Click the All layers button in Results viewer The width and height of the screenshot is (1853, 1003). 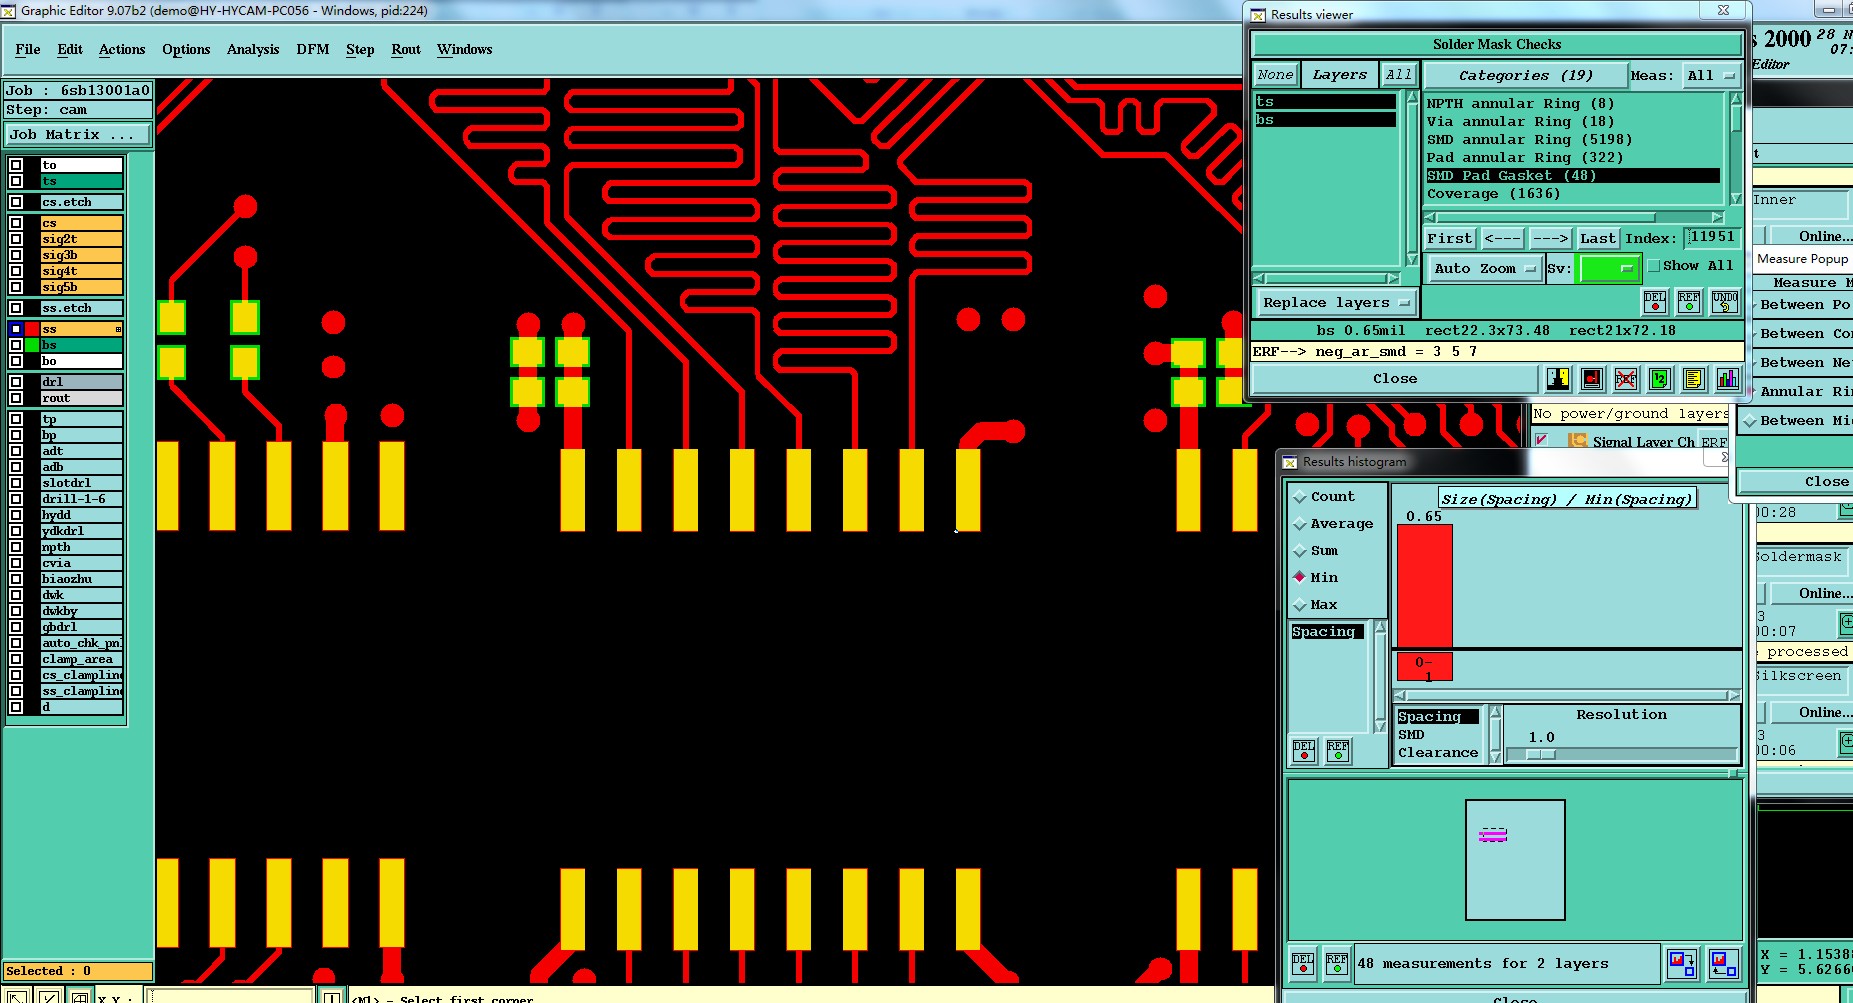click(x=1399, y=75)
